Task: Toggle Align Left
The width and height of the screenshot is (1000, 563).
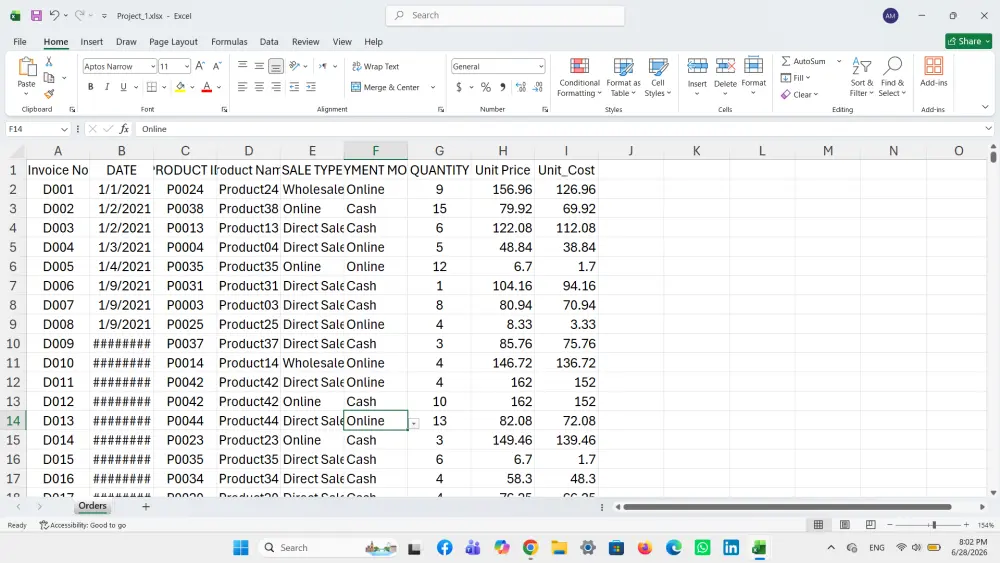Action: pos(242,87)
